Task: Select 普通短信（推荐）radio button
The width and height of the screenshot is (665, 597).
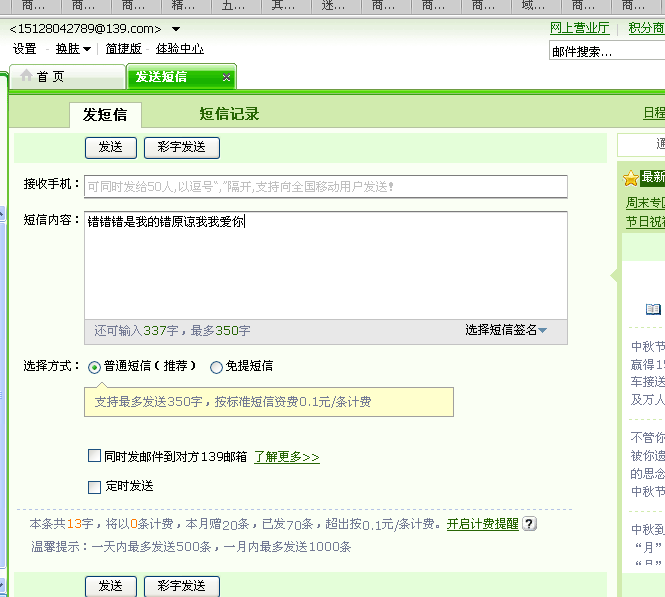Action: point(94,367)
